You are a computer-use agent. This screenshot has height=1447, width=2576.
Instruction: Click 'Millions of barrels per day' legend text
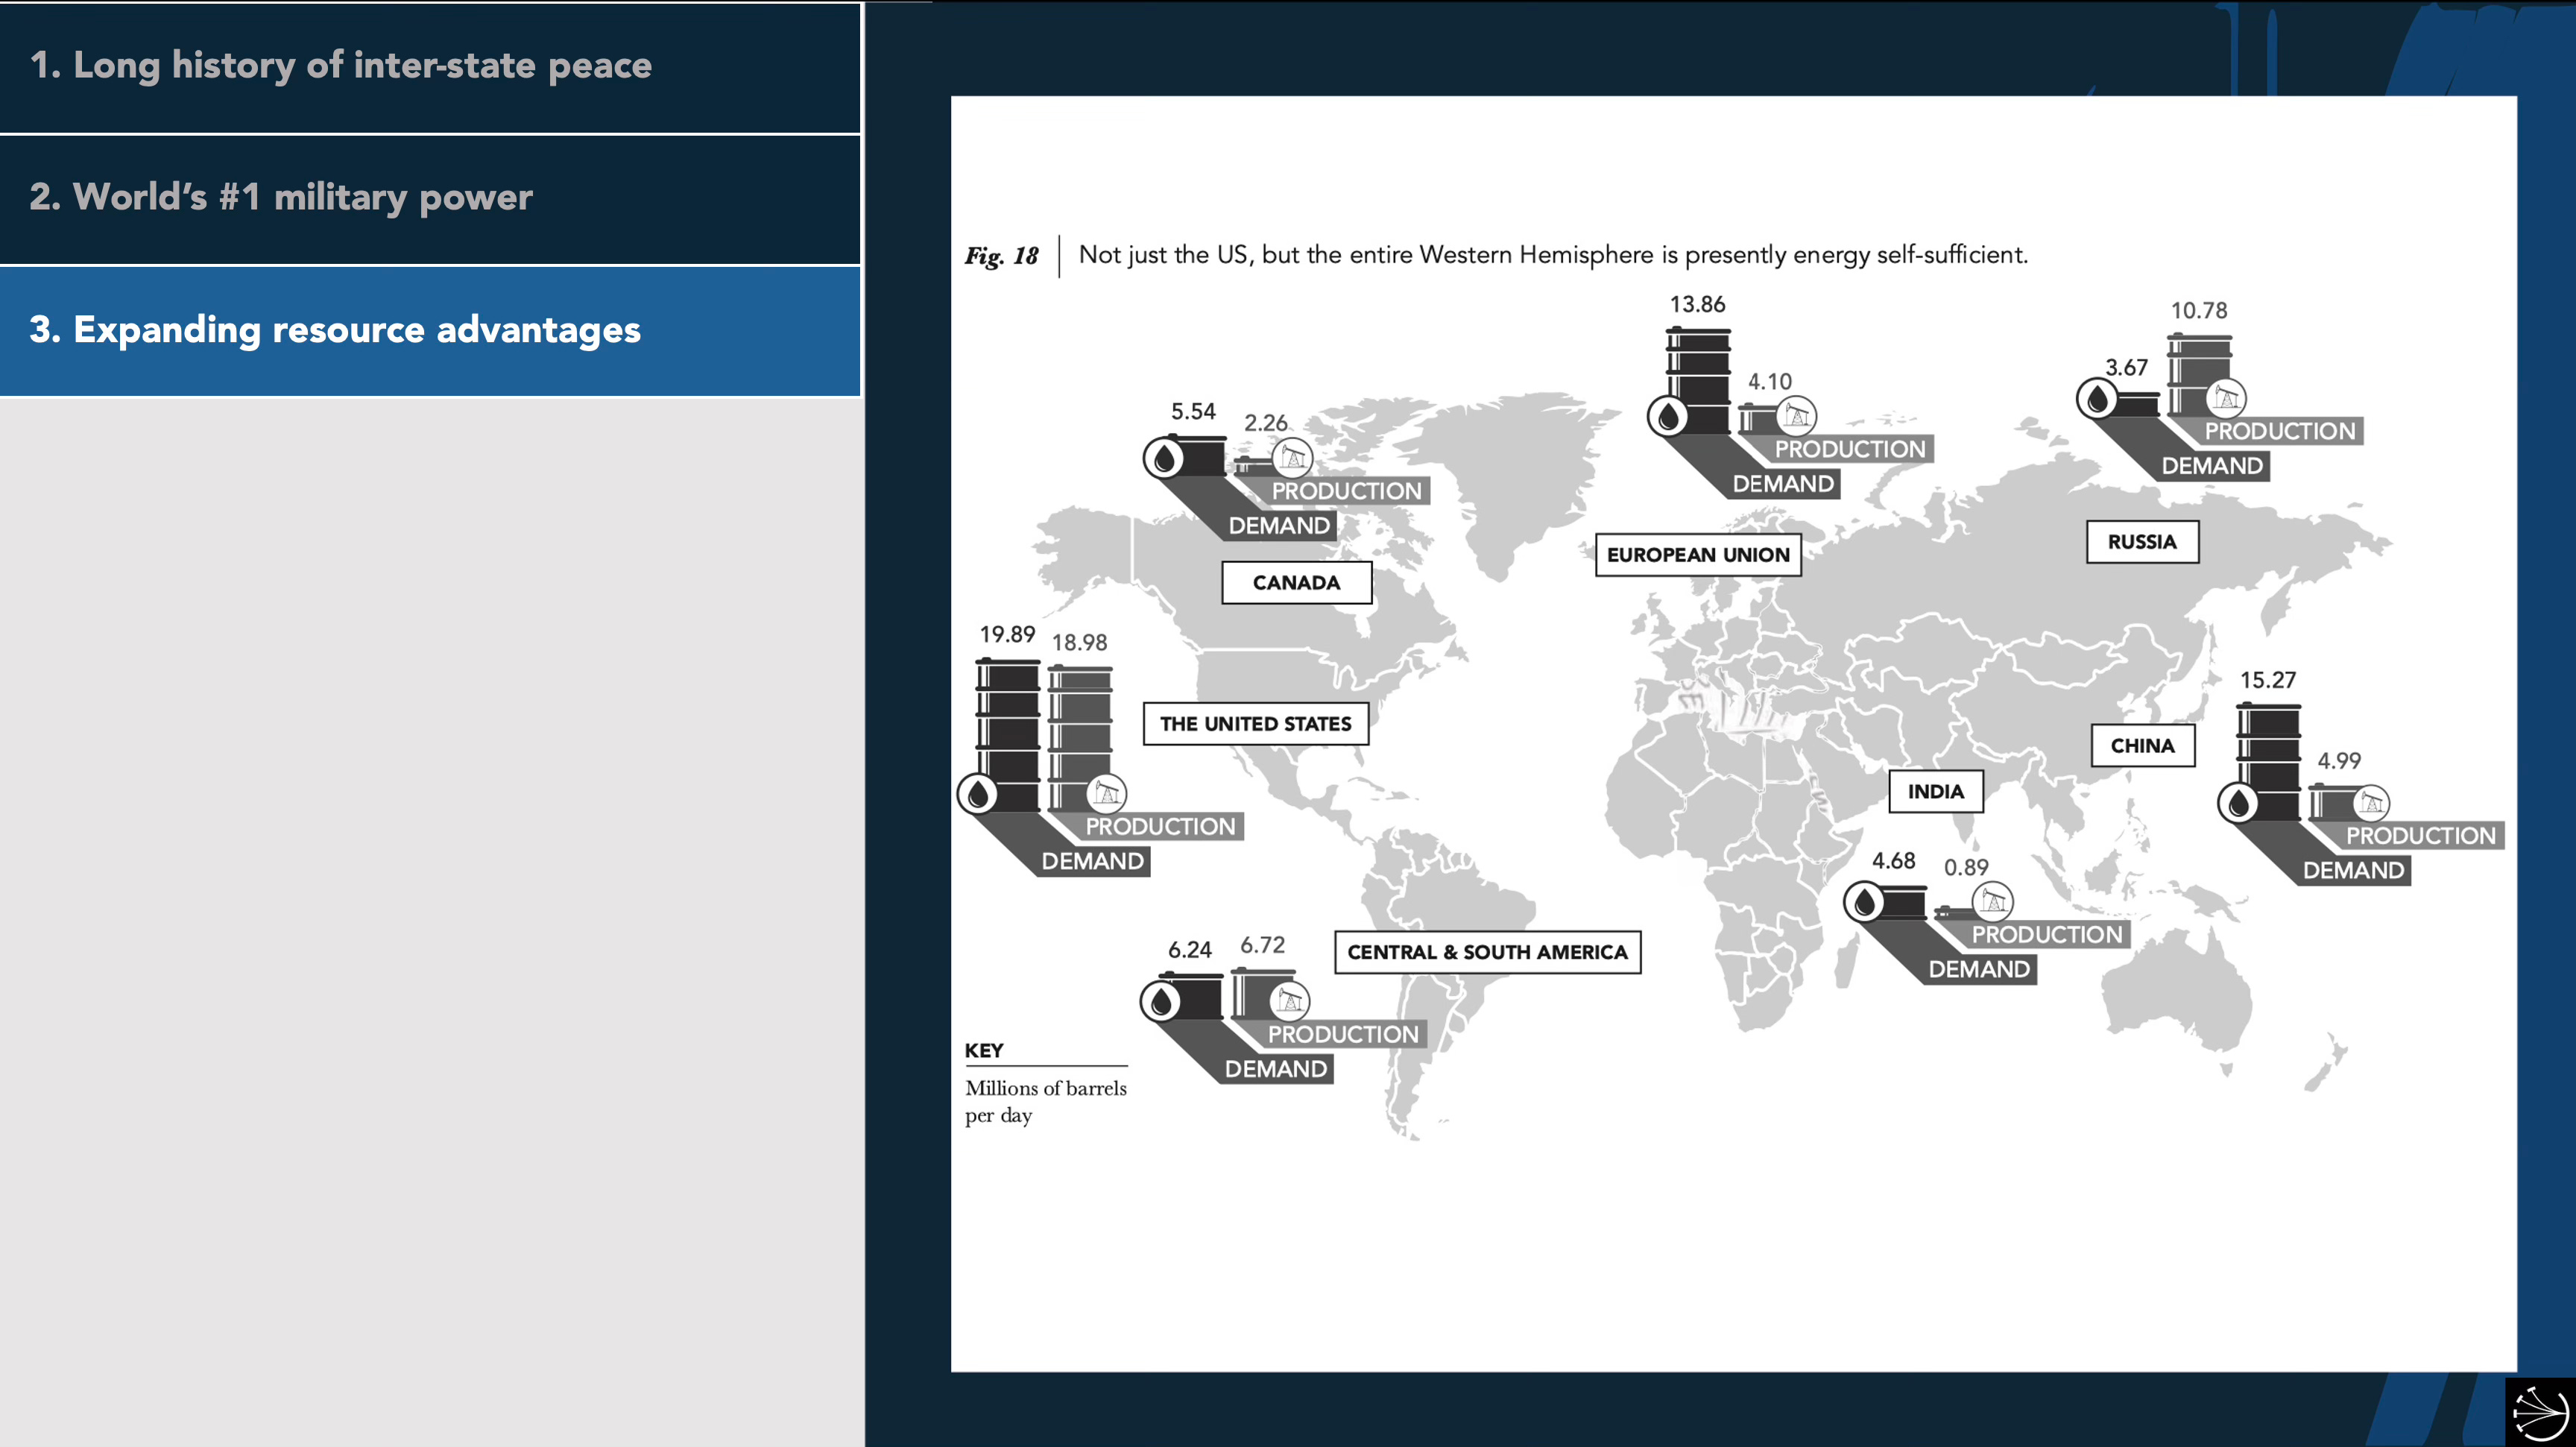tap(1045, 1101)
